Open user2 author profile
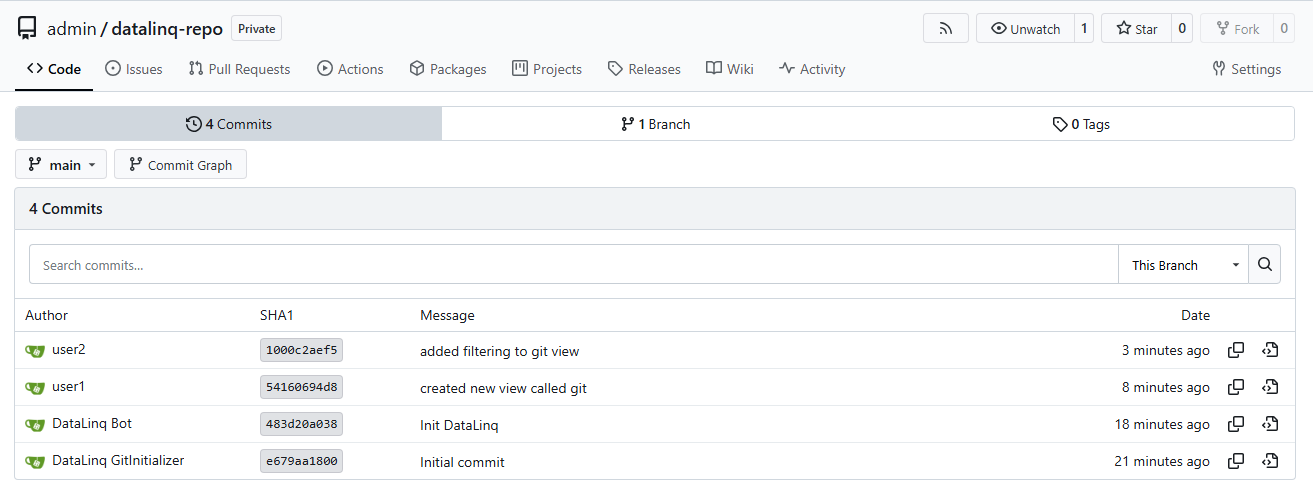The width and height of the screenshot is (1313, 493). (x=69, y=349)
